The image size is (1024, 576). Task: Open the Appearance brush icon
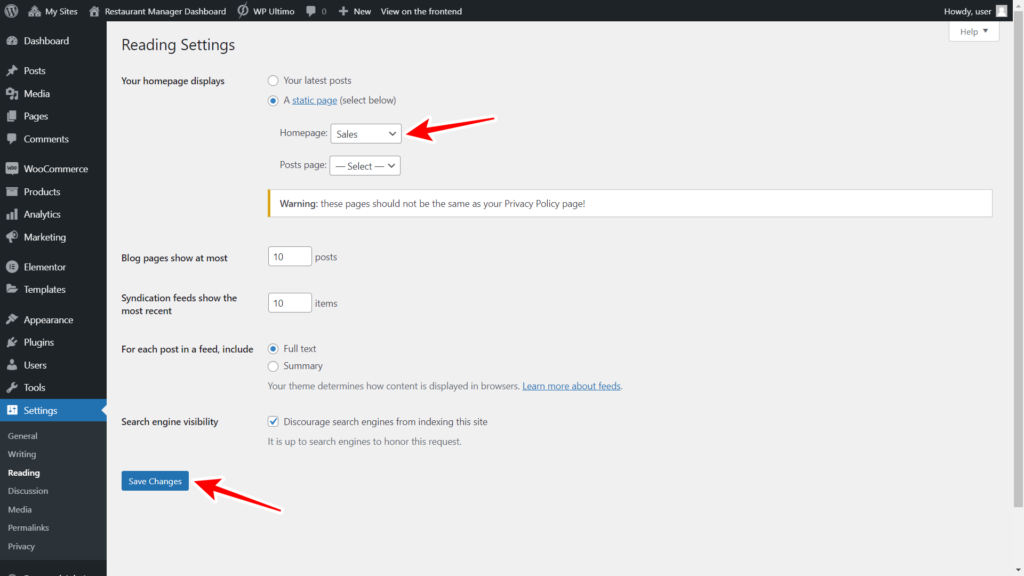(x=14, y=319)
